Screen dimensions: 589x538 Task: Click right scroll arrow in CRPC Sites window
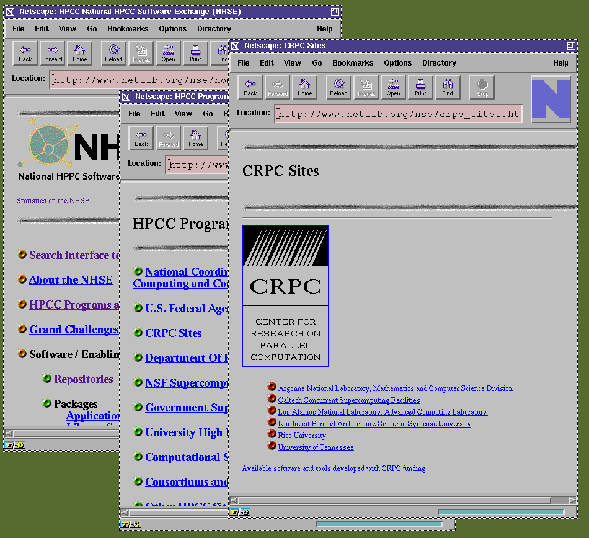coord(572,500)
